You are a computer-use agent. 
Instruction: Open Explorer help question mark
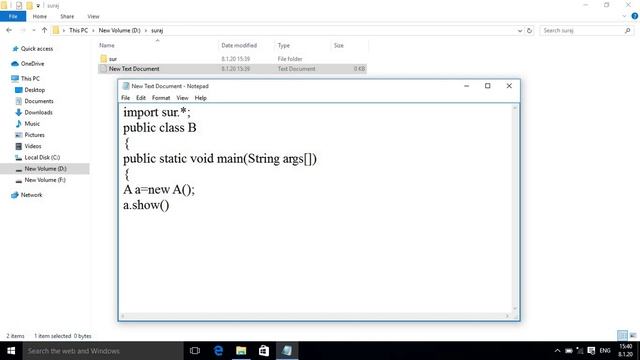click(635, 16)
